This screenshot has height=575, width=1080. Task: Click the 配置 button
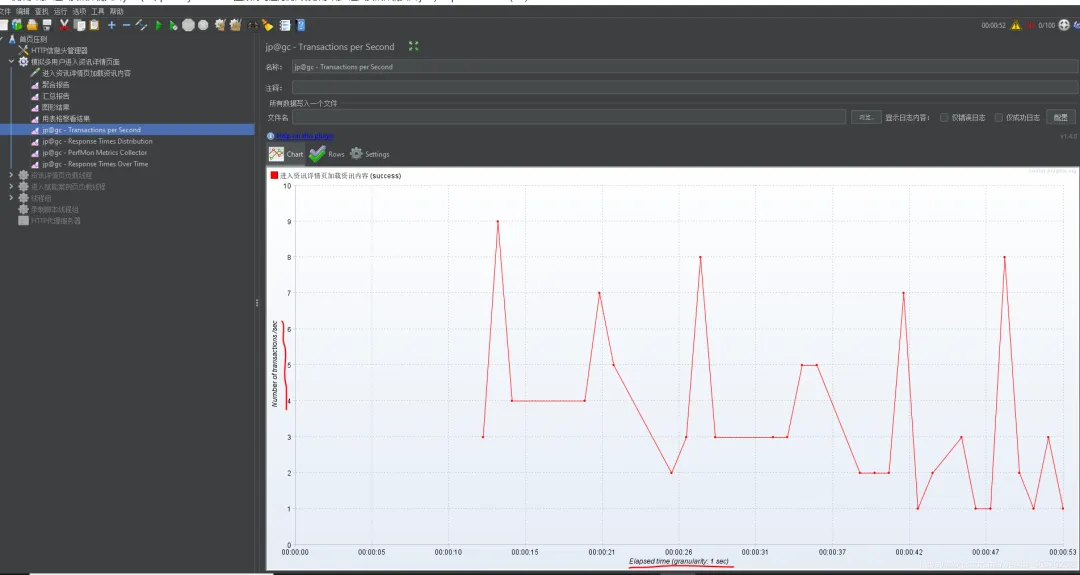(x=1061, y=118)
